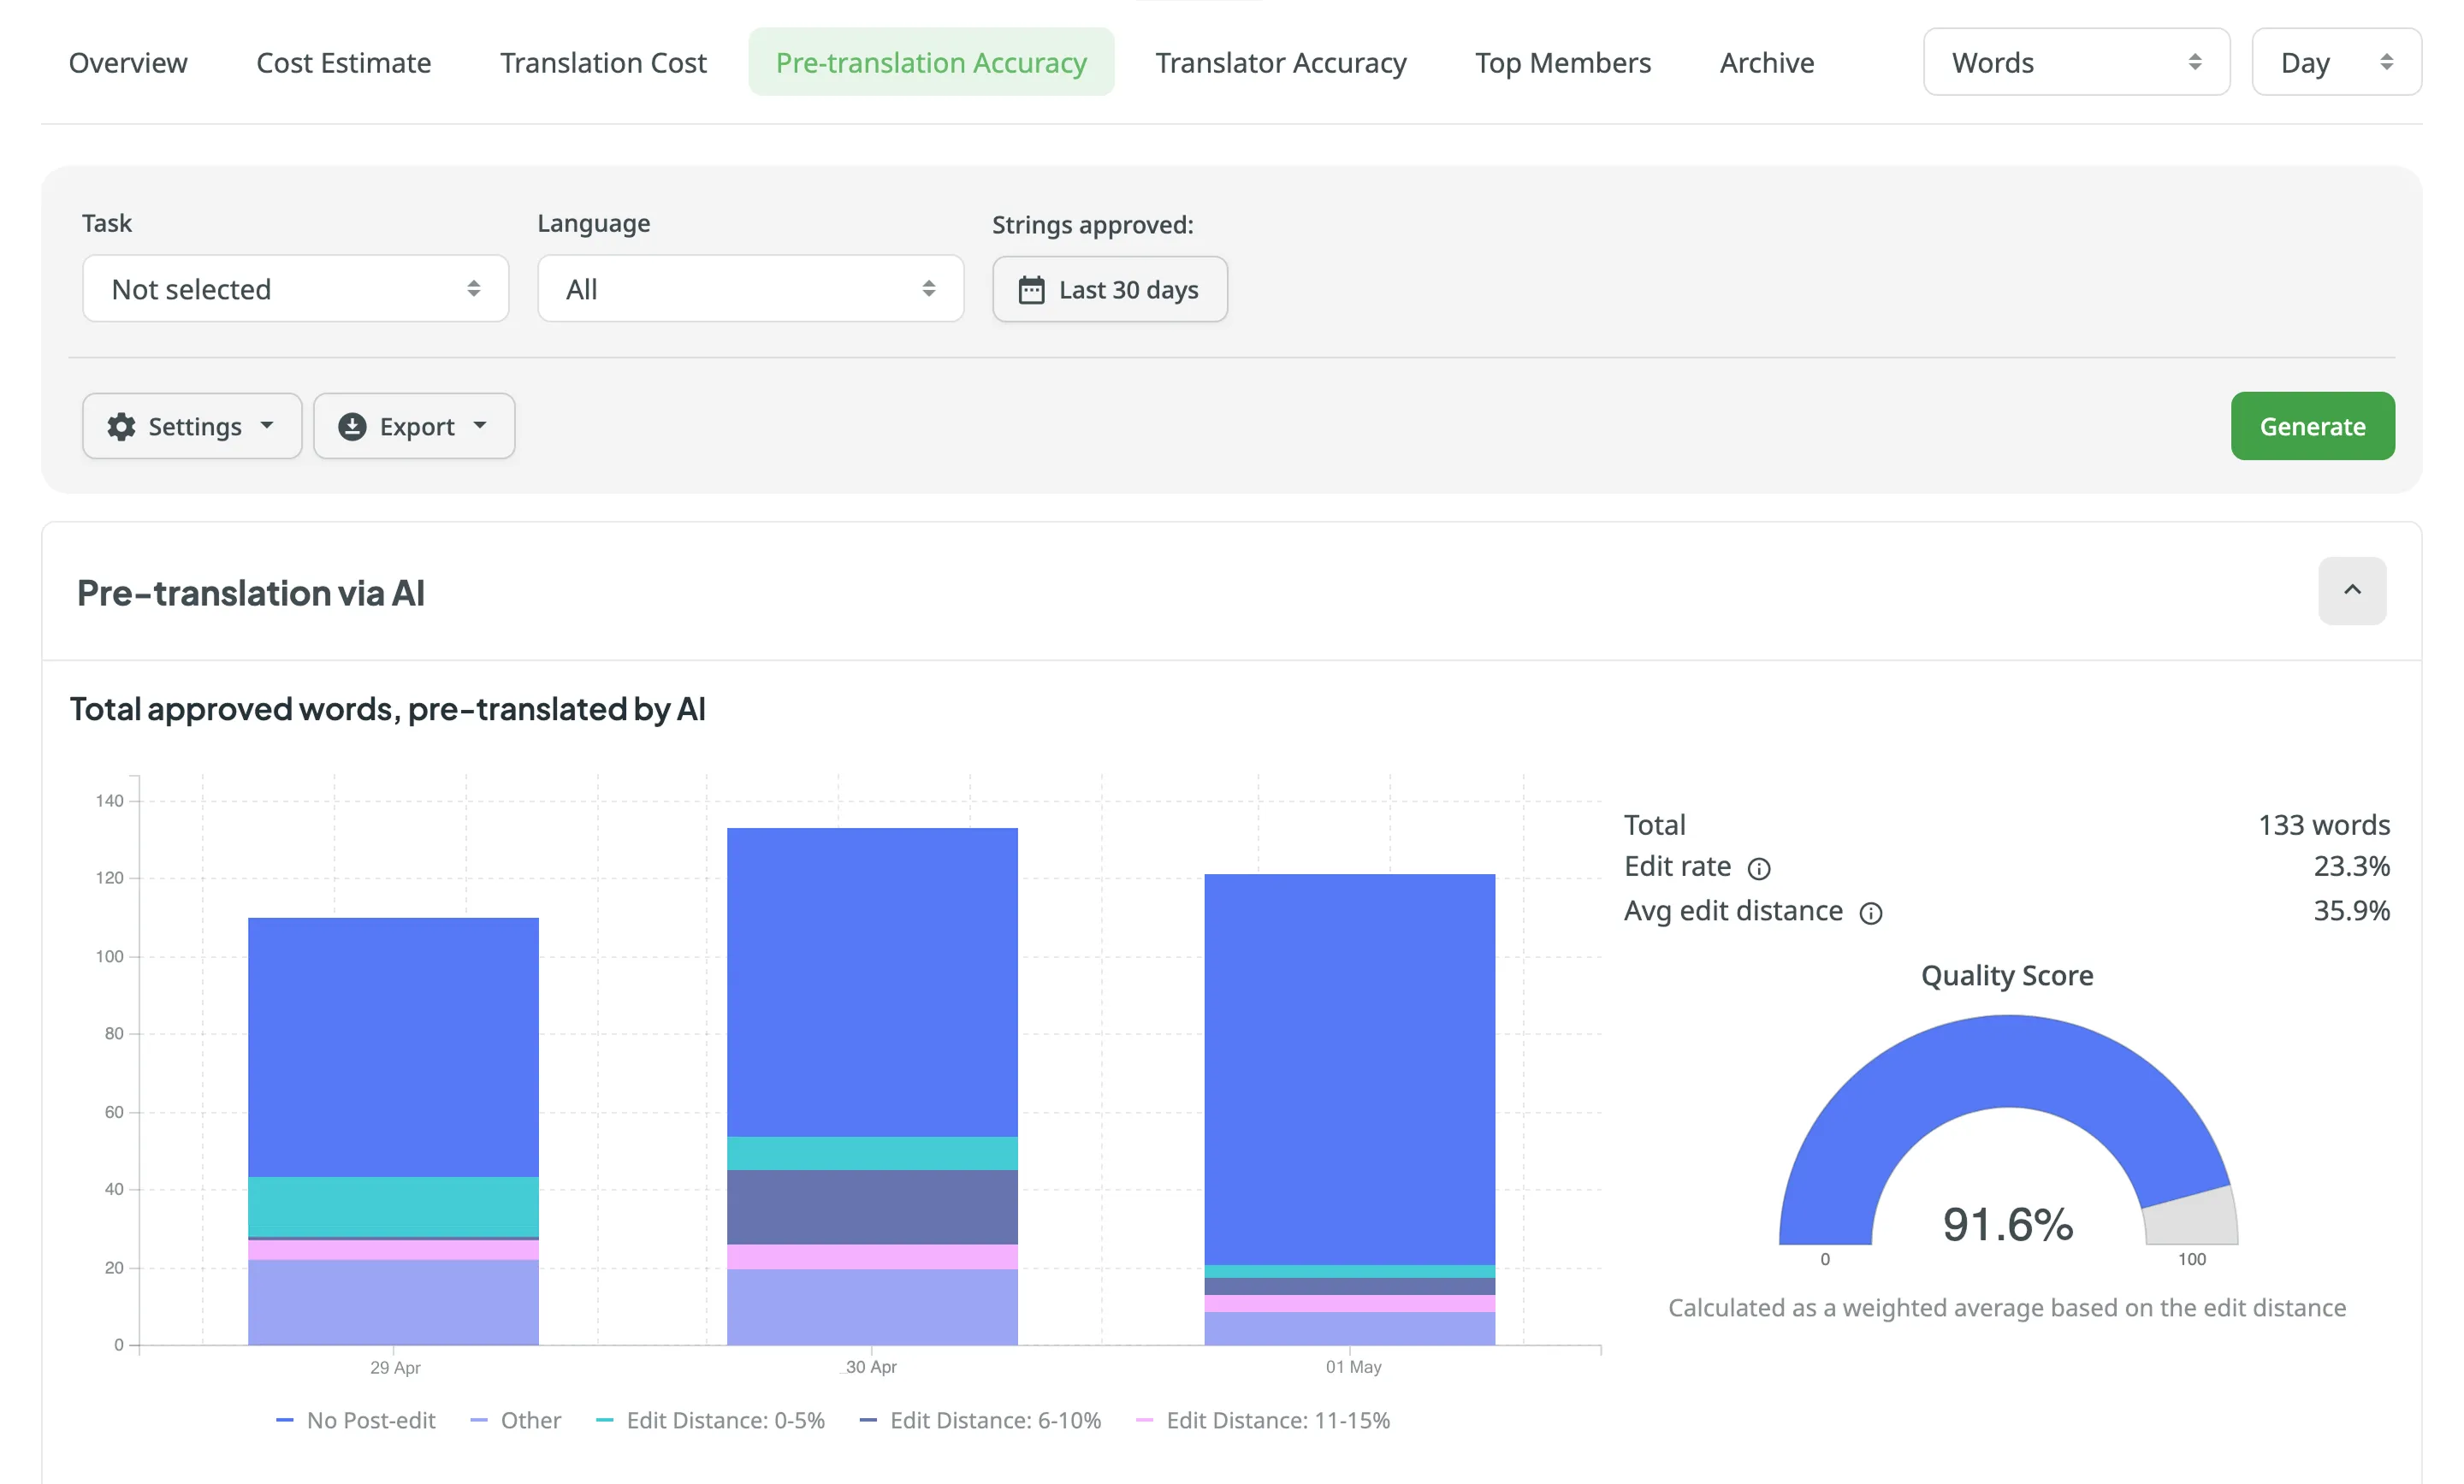The width and height of the screenshot is (2464, 1484).
Task: Open the Cost Estimate tab
Action: pyautogui.click(x=343, y=63)
